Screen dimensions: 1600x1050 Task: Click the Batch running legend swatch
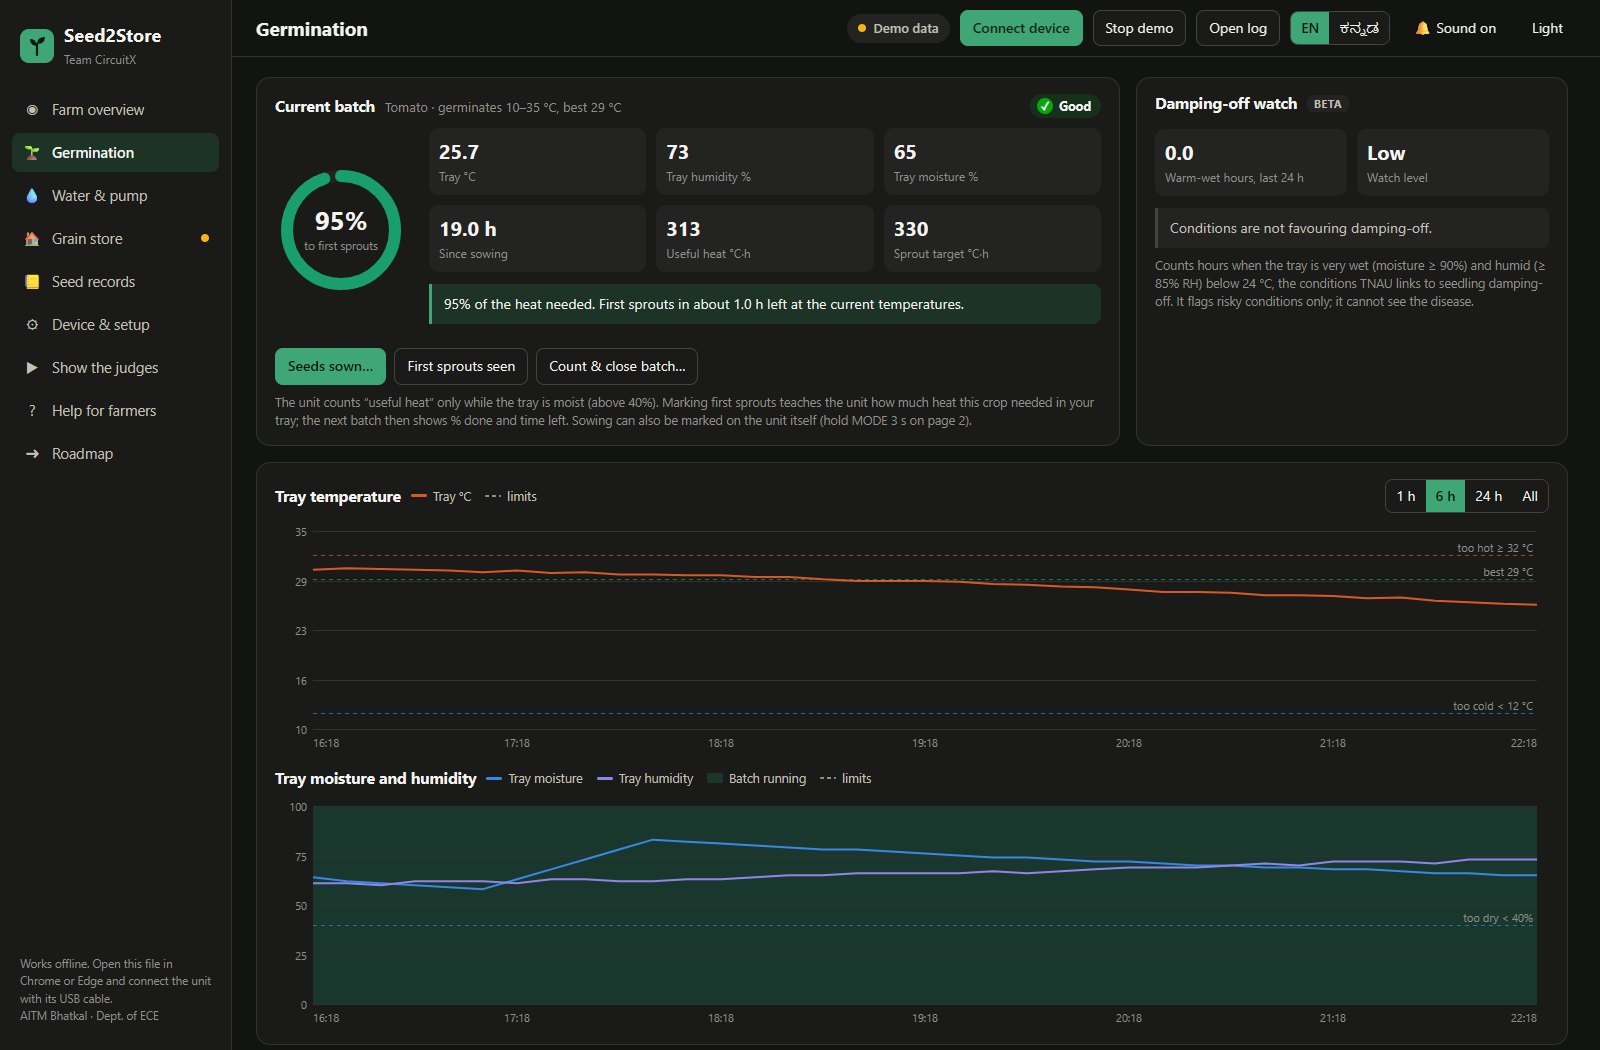[715, 779]
